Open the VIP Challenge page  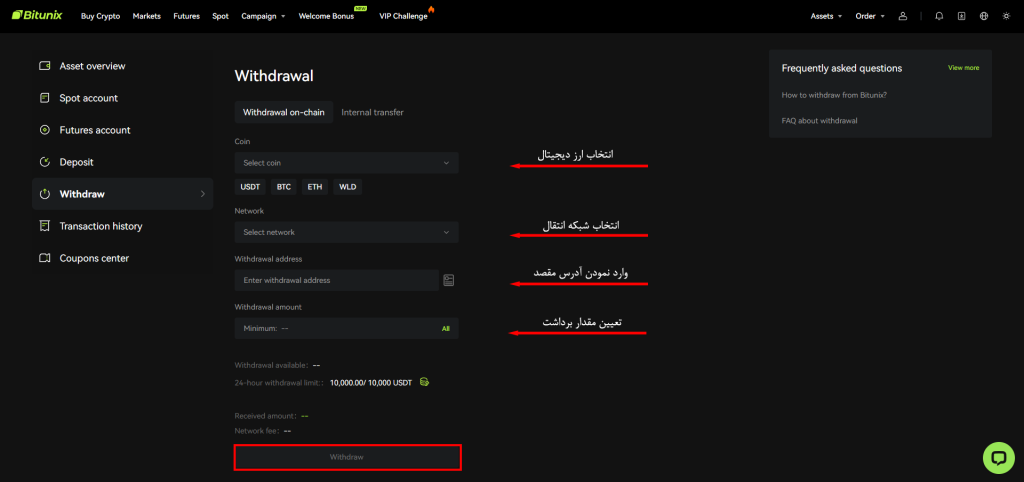tap(403, 16)
